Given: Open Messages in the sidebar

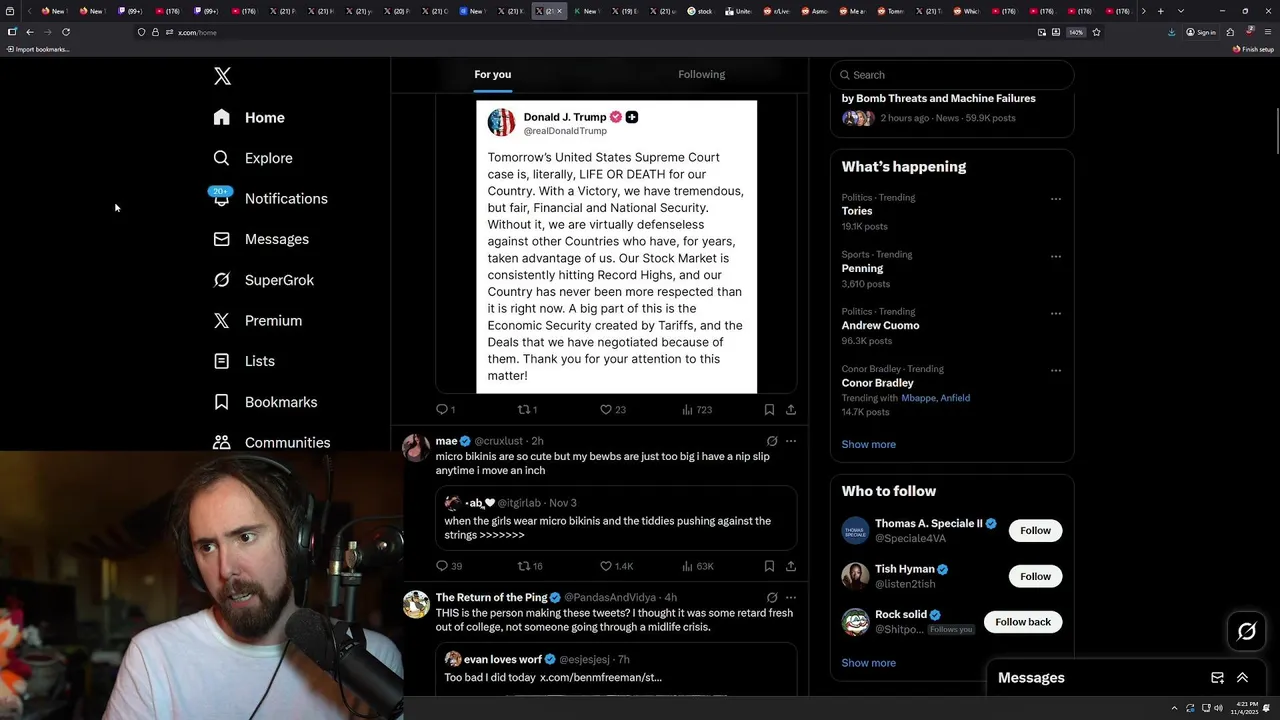Looking at the screenshot, I should [261, 239].
